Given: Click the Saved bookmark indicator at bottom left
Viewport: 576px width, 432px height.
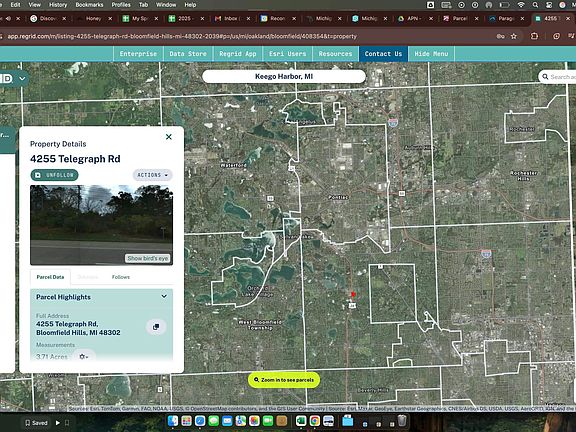Looking at the screenshot, I should (36, 423).
